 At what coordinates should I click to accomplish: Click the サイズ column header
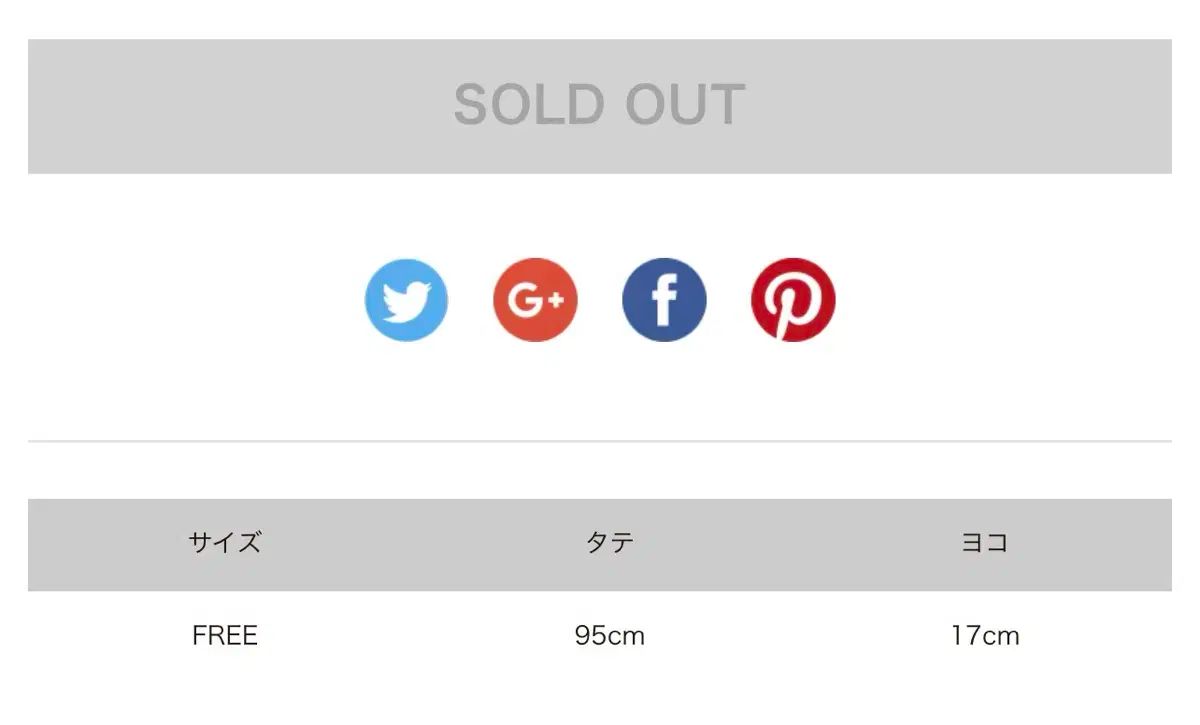(225, 543)
